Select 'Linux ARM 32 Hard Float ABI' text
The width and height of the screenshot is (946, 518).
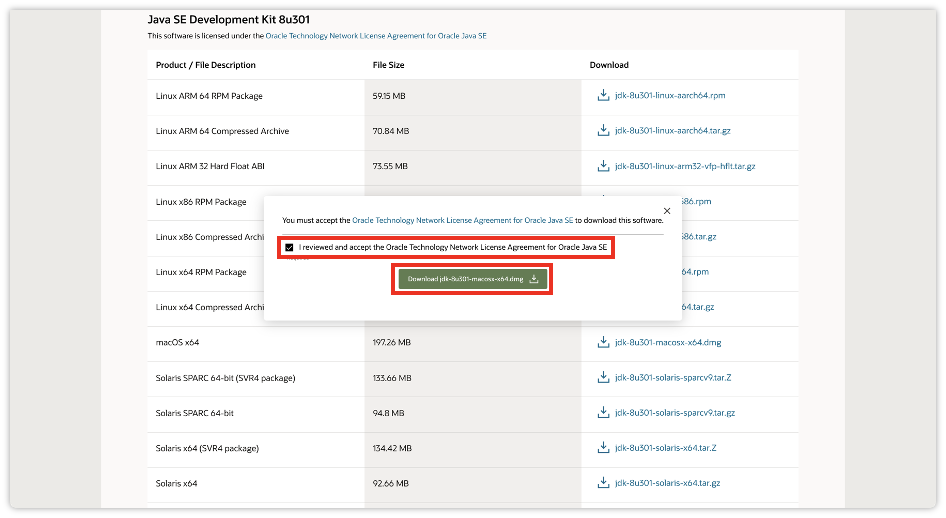210,166
